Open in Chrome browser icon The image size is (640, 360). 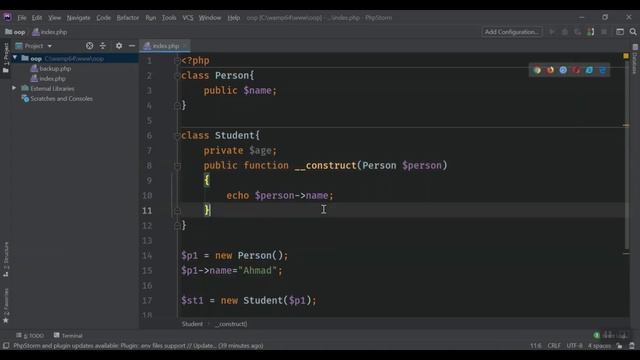(537, 70)
